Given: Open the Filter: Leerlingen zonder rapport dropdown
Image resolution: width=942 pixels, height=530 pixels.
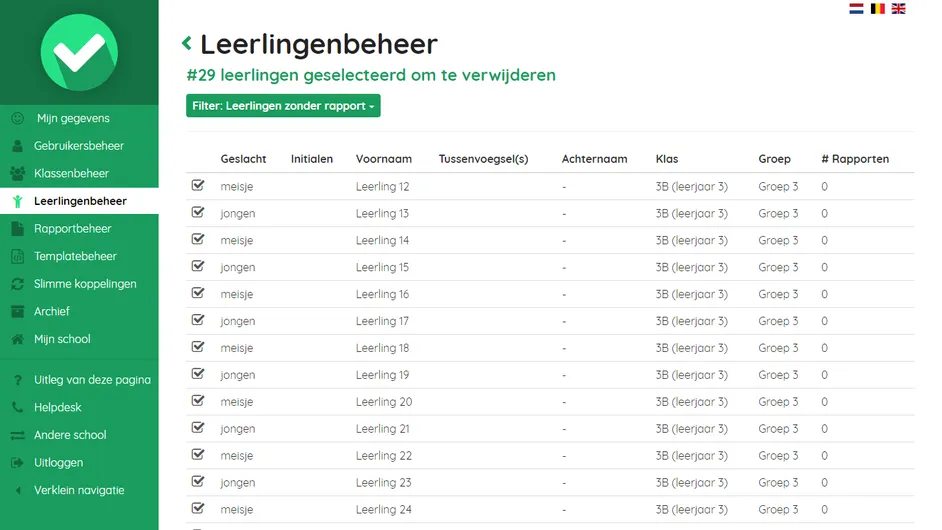Looking at the screenshot, I should pos(283,106).
